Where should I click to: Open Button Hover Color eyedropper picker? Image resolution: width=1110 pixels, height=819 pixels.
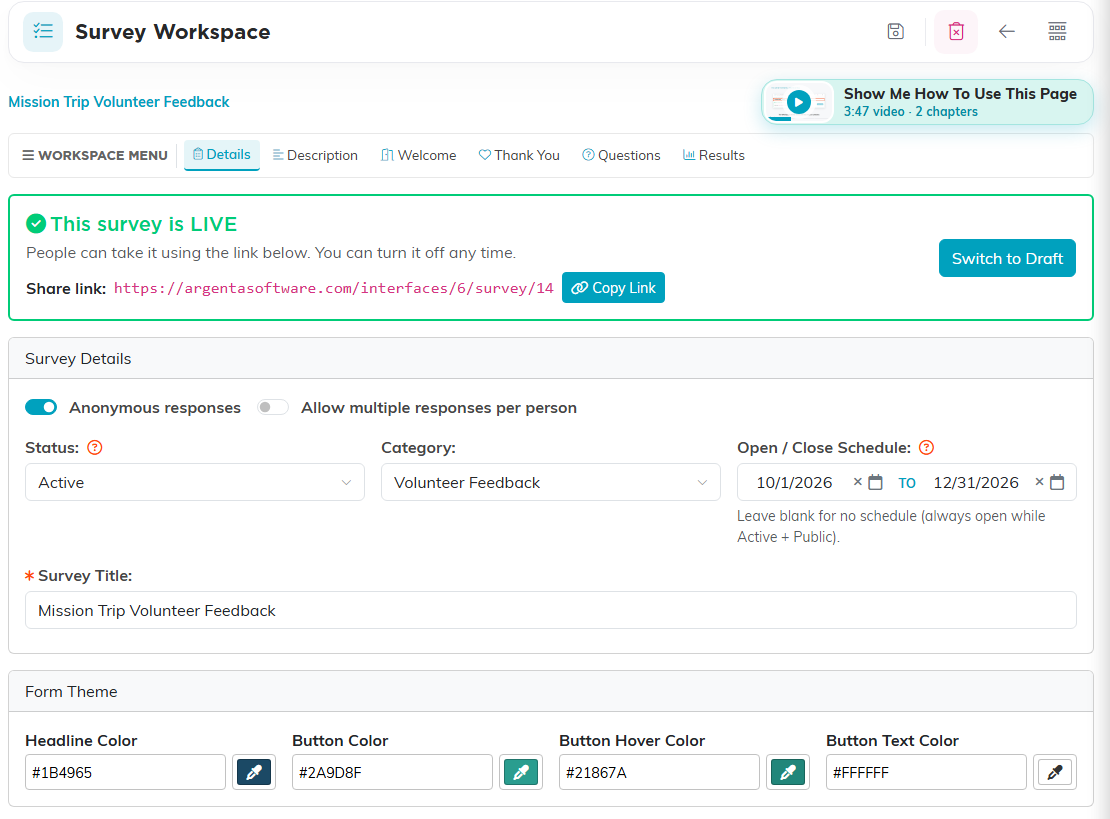click(x=788, y=772)
